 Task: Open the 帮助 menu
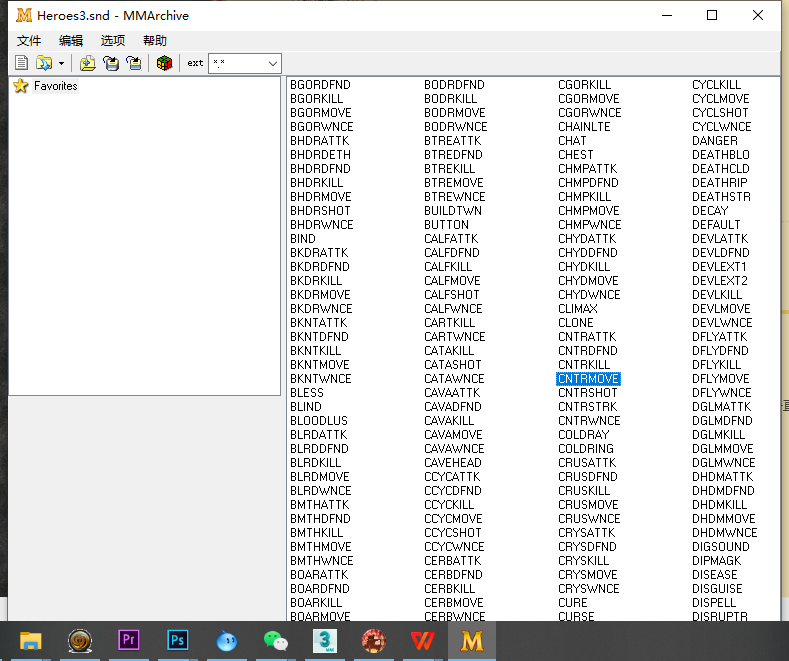[x=154, y=40]
